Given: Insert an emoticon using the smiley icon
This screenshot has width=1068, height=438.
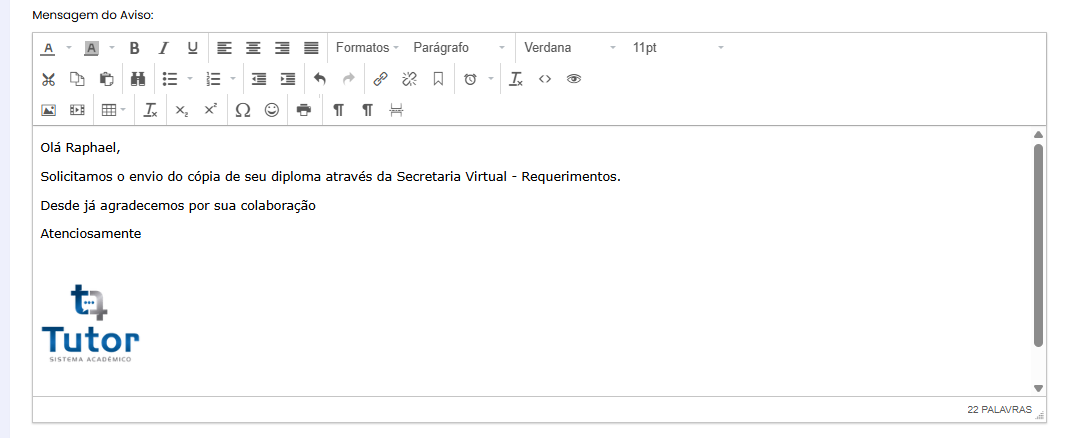Looking at the screenshot, I should click(x=271, y=110).
